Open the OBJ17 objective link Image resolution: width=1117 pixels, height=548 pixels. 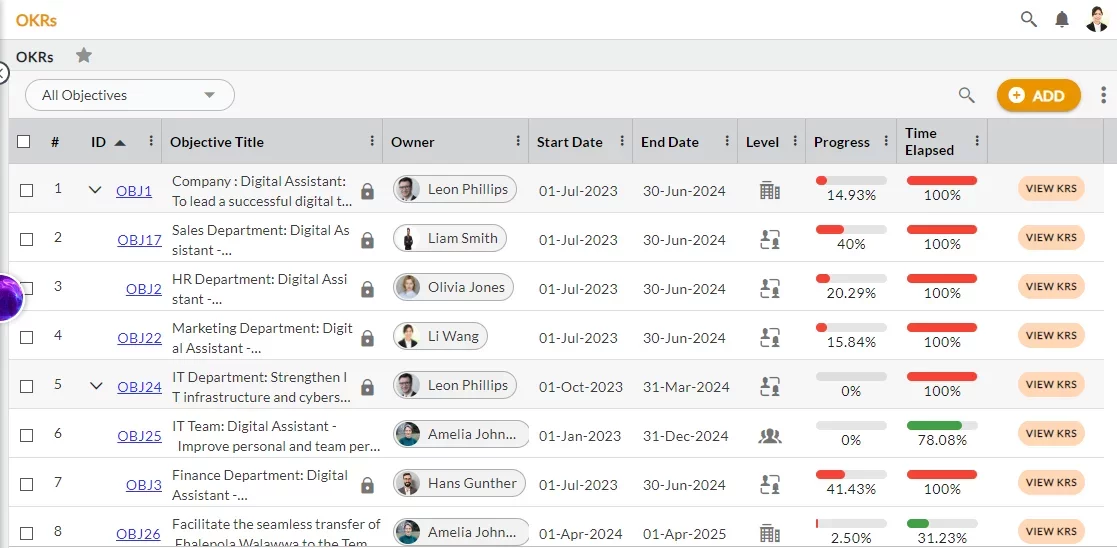tap(139, 240)
